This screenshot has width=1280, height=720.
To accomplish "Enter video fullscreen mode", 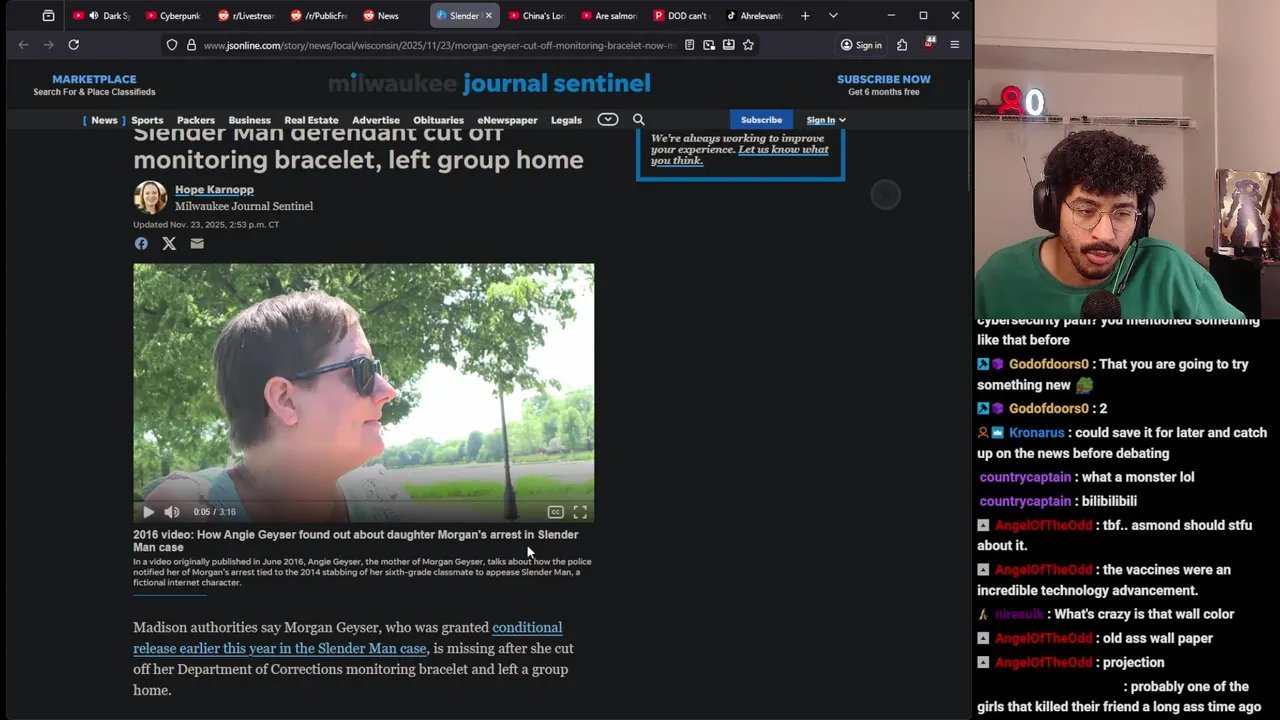I will coord(580,512).
